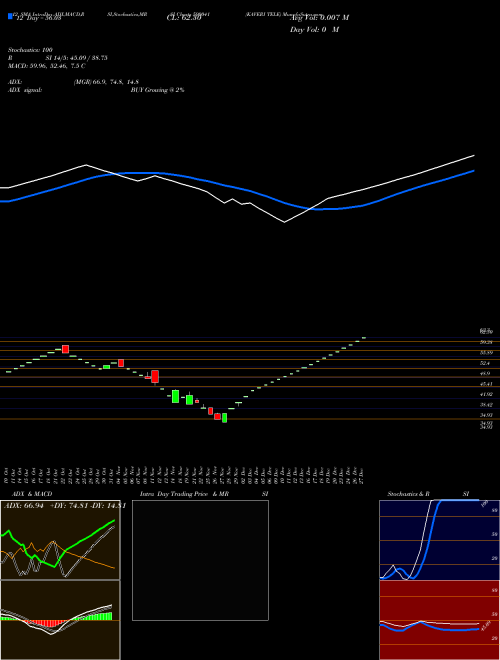This screenshot has height=660, width=500.
Task: Click the ADX line chart panel
Action: pyautogui.click(x=60, y=540)
